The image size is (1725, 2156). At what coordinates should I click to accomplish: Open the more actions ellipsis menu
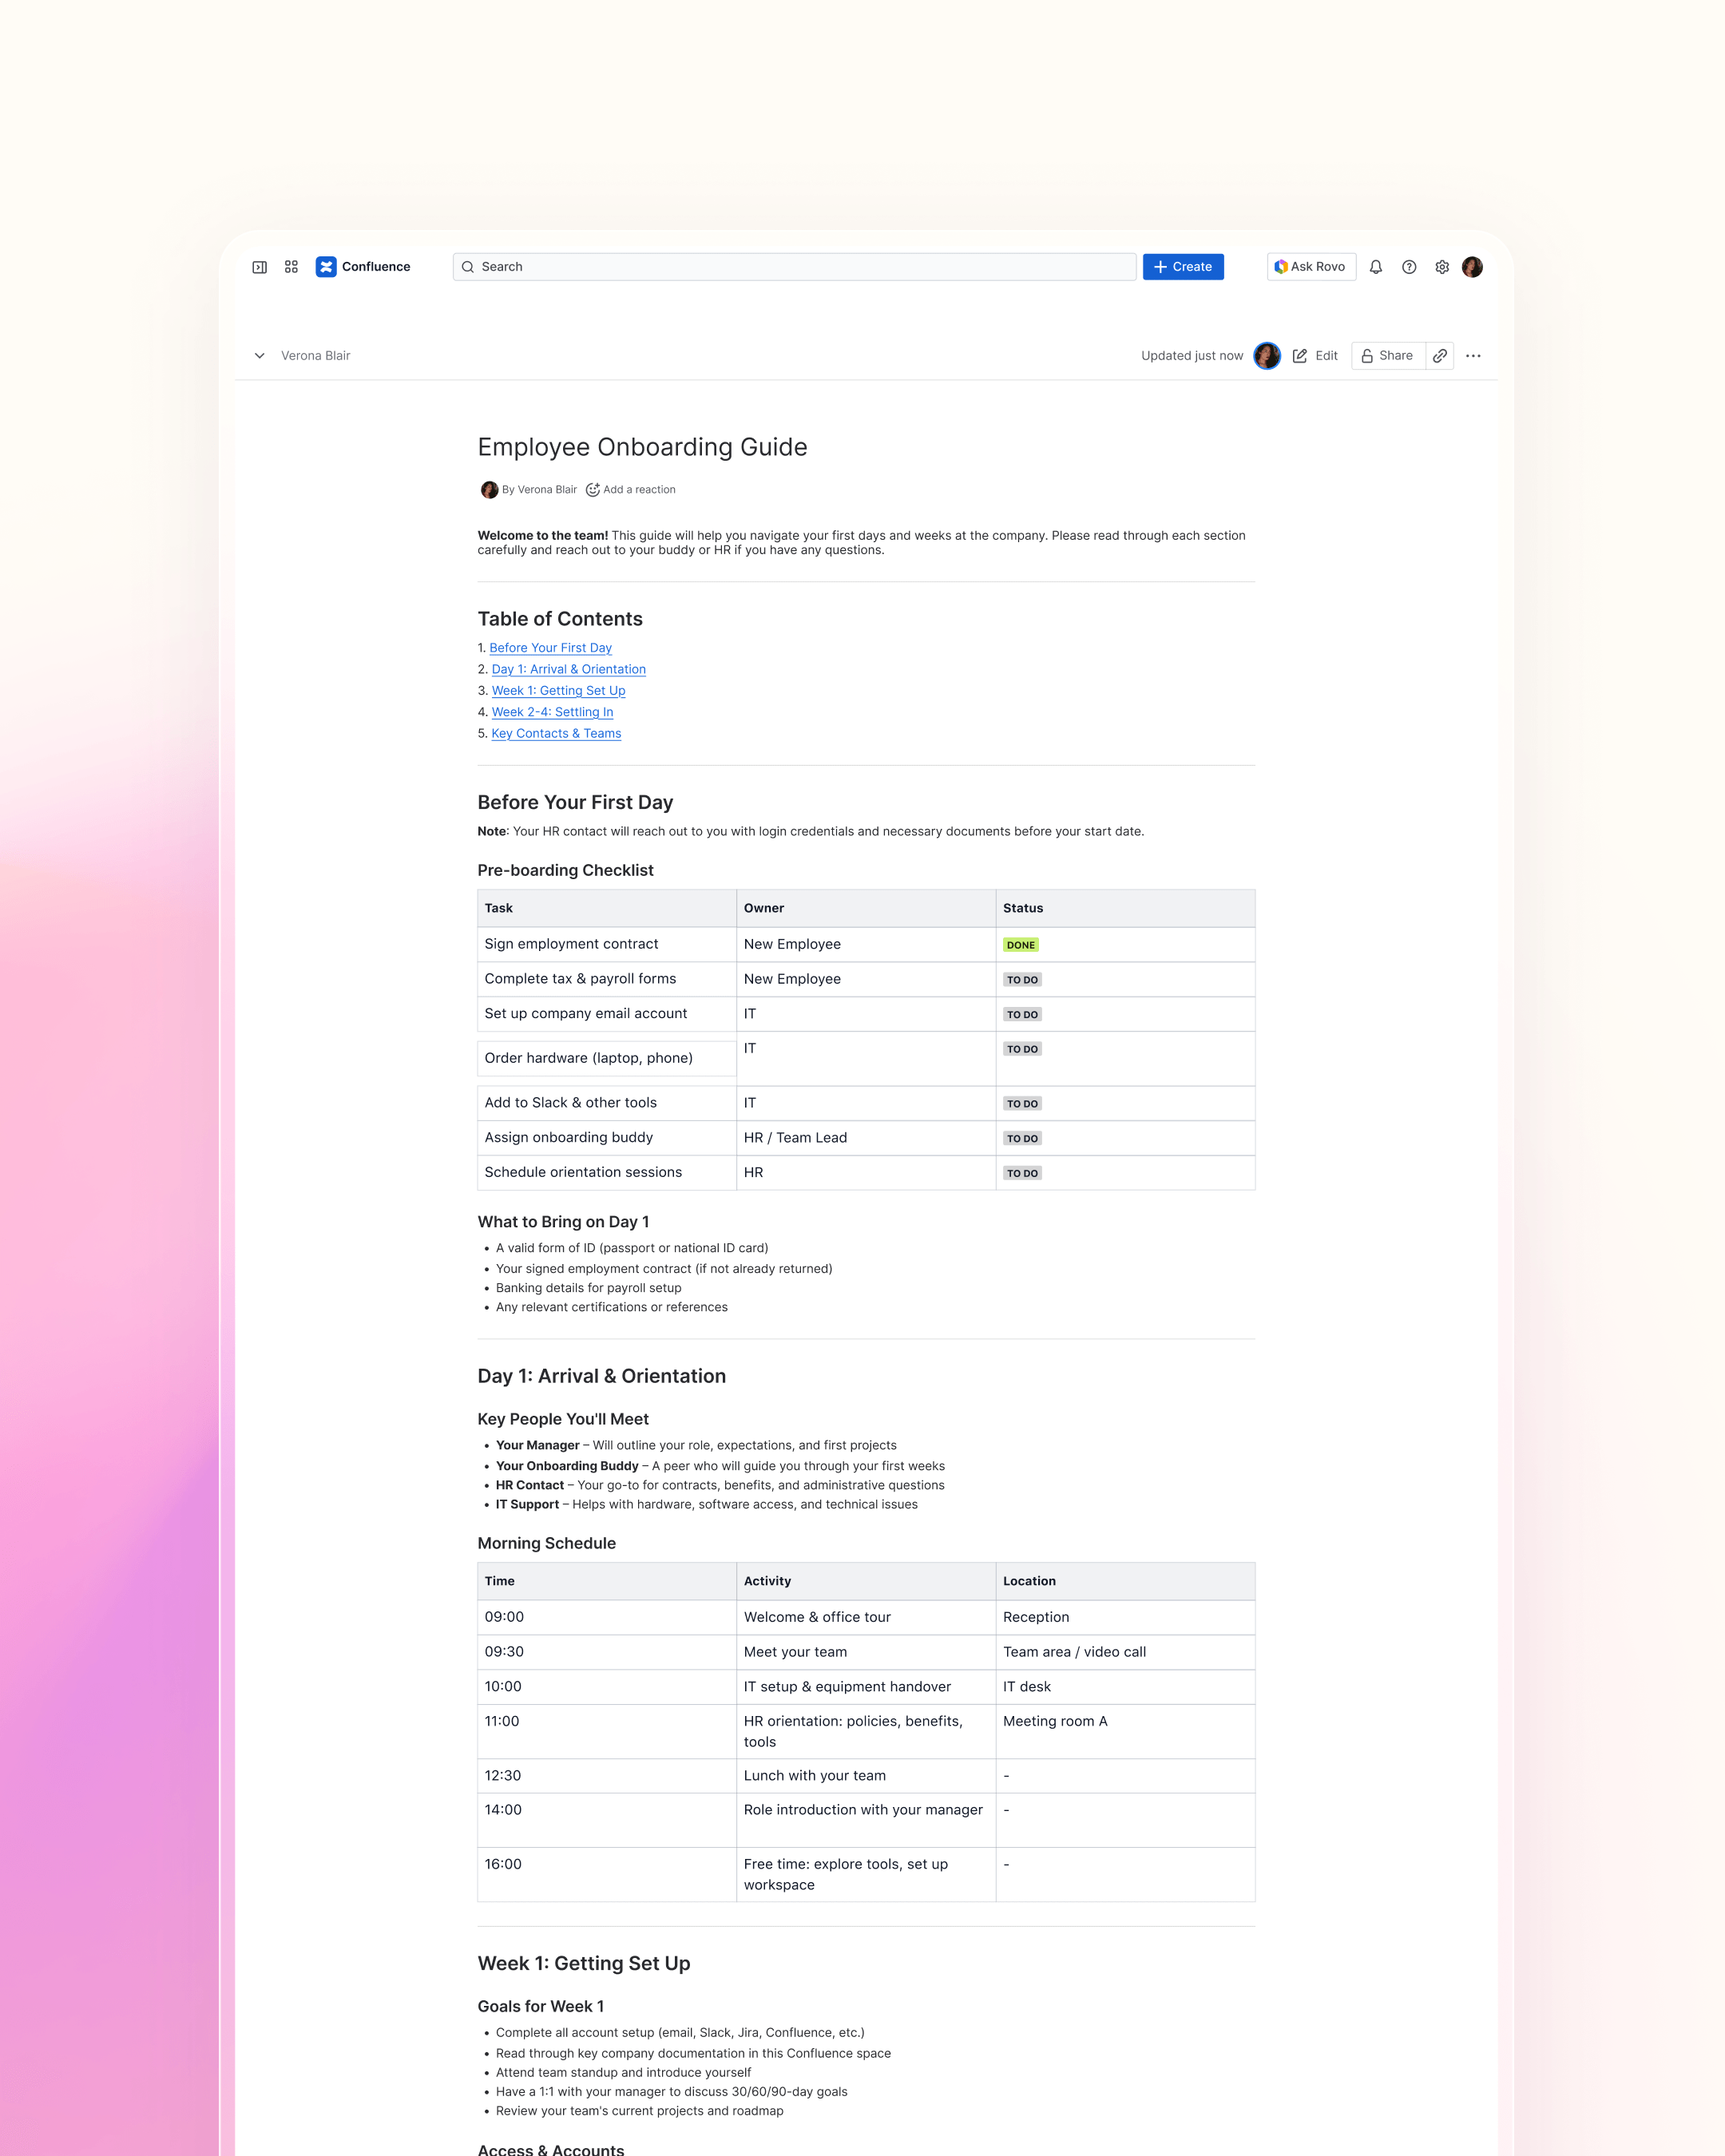(x=1473, y=356)
